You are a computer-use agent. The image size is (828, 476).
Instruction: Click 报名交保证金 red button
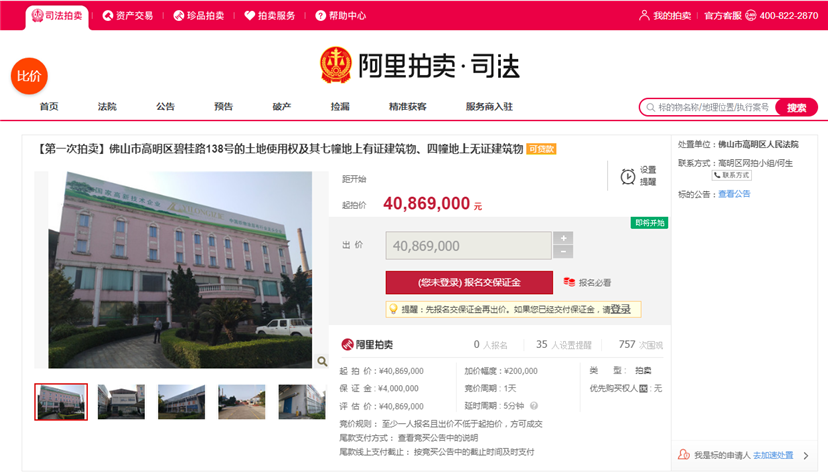coord(469,283)
